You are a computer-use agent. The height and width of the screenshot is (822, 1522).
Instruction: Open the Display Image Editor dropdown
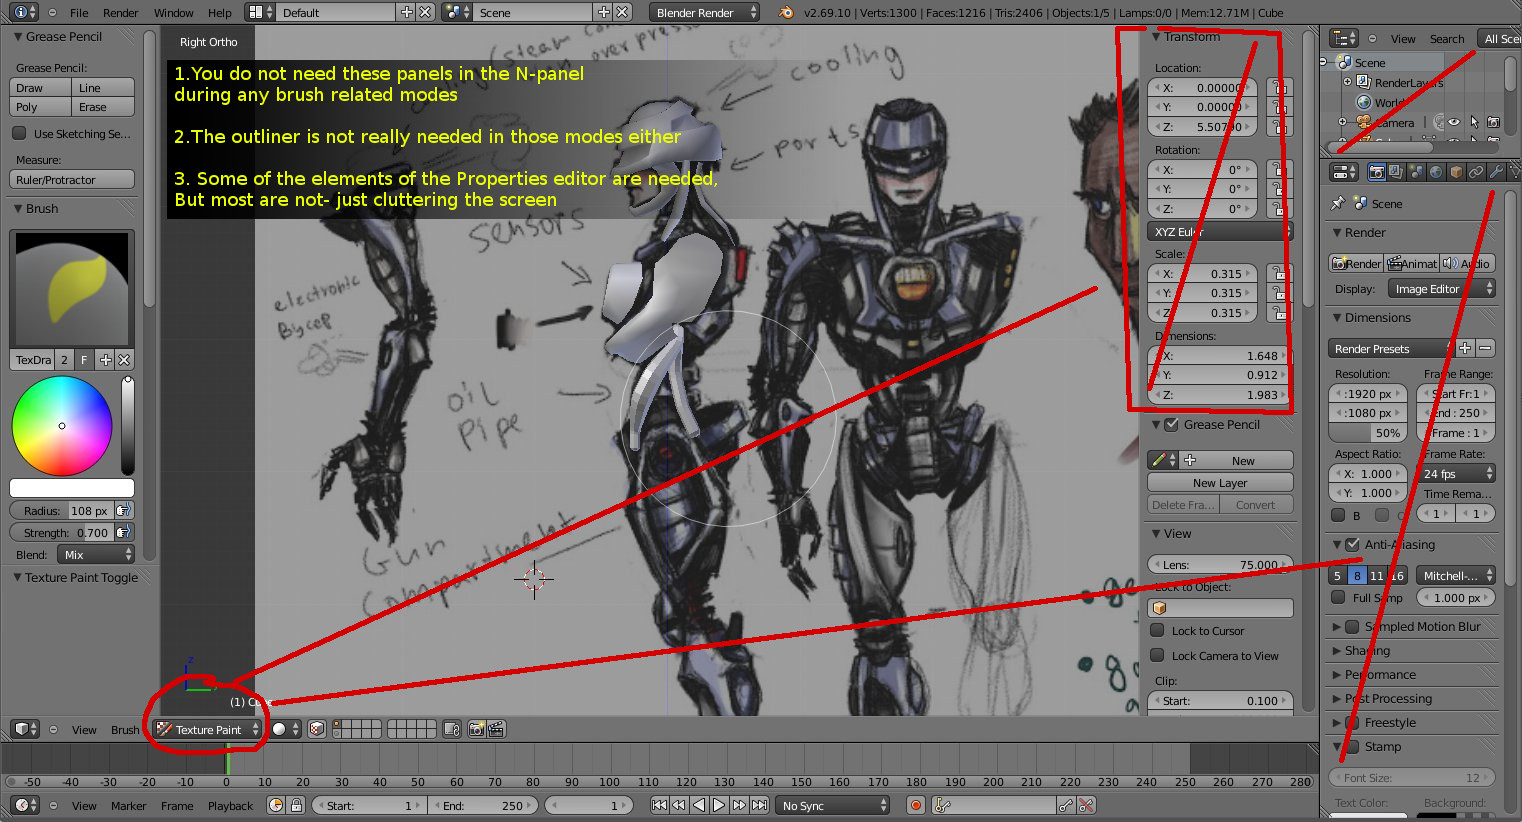tap(1442, 289)
